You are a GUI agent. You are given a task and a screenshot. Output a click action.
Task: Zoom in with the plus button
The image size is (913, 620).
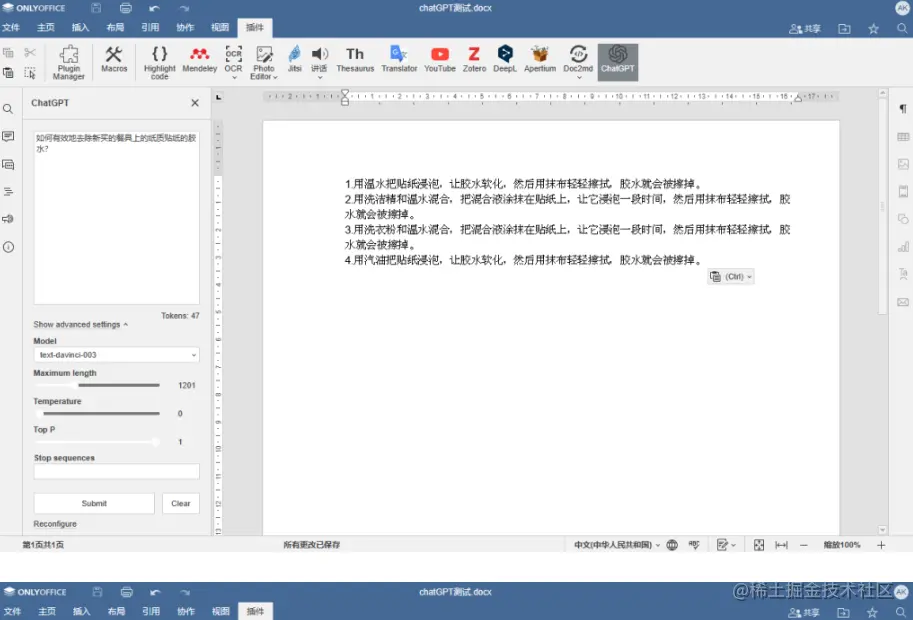(x=881, y=545)
